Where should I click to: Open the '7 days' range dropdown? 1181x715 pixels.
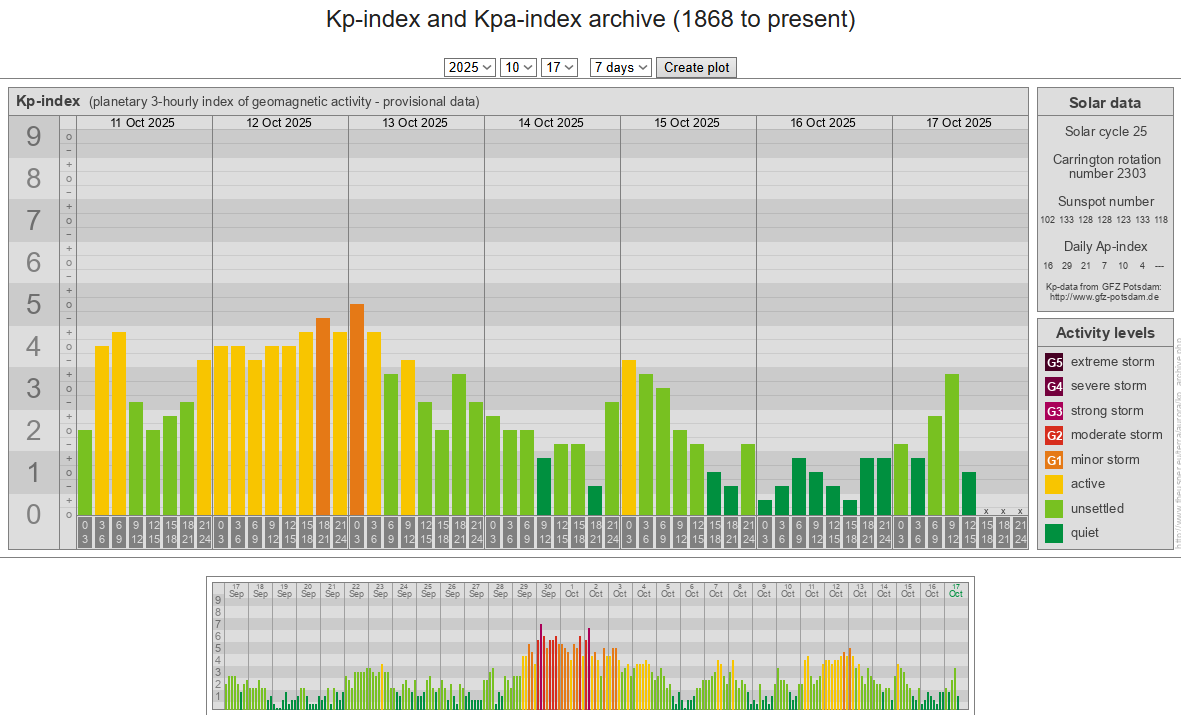[x=621, y=67]
